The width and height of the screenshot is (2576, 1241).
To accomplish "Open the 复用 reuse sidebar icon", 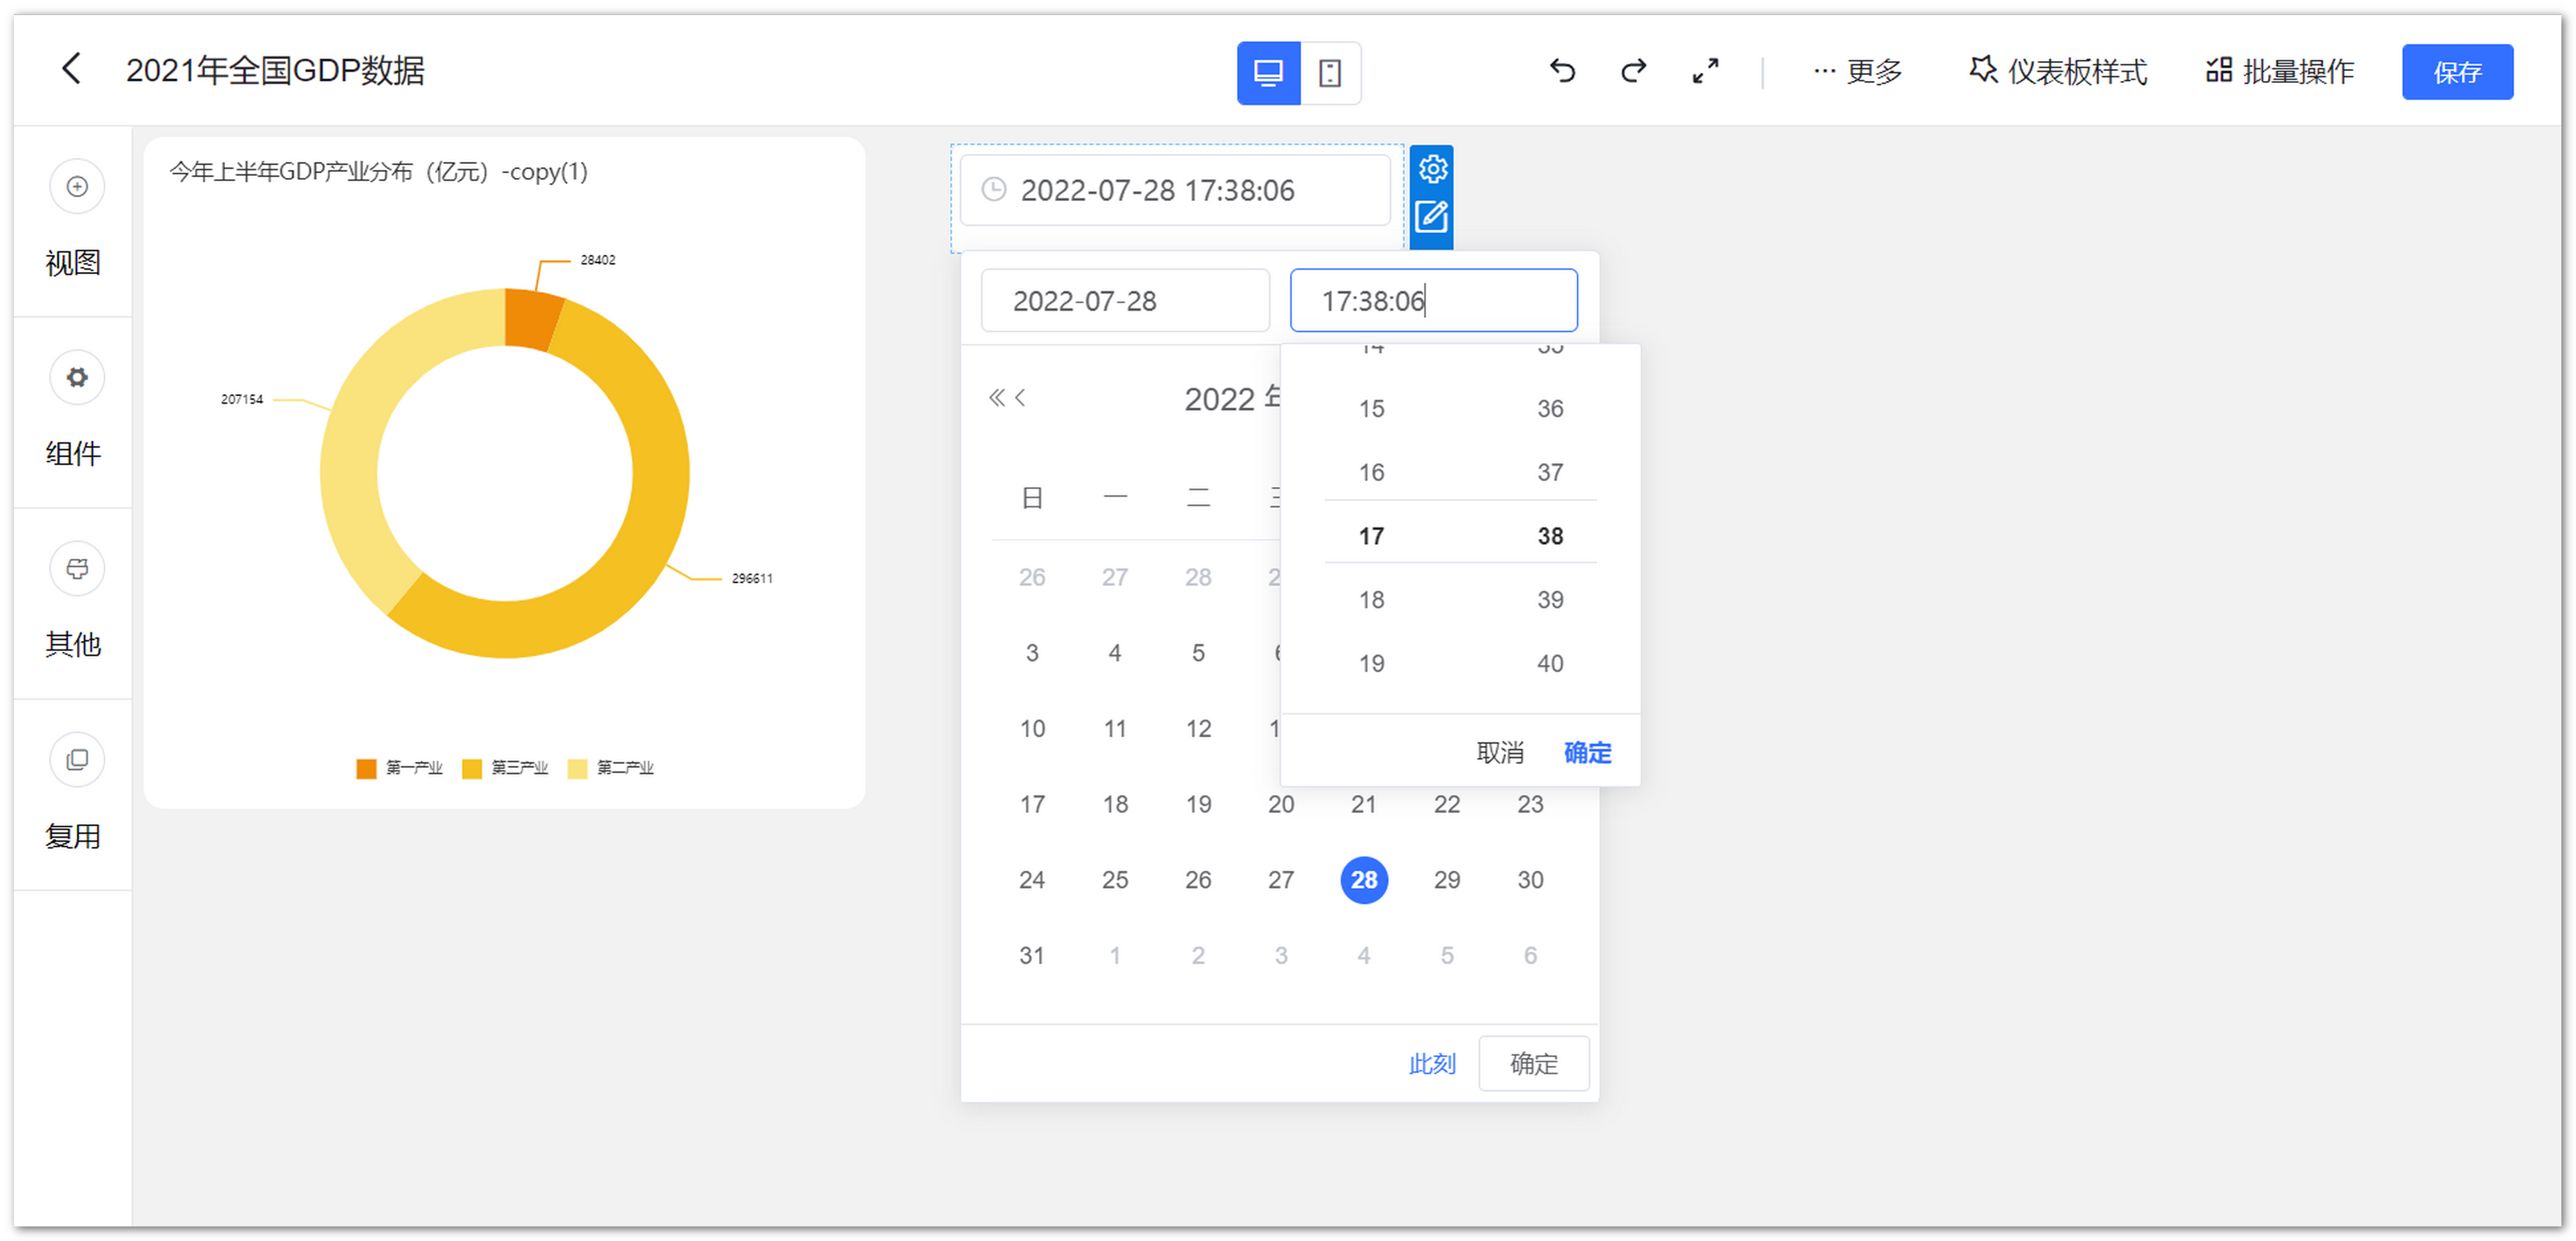I will click(77, 760).
